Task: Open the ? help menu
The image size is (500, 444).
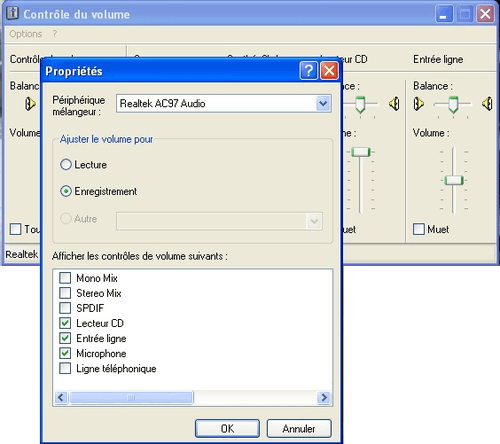Action: [x=55, y=34]
